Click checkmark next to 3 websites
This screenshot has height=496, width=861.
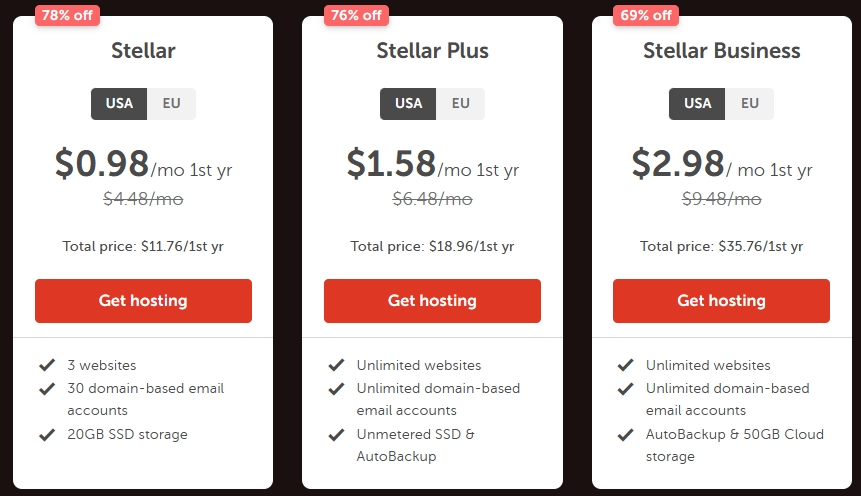click(x=46, y=365)
